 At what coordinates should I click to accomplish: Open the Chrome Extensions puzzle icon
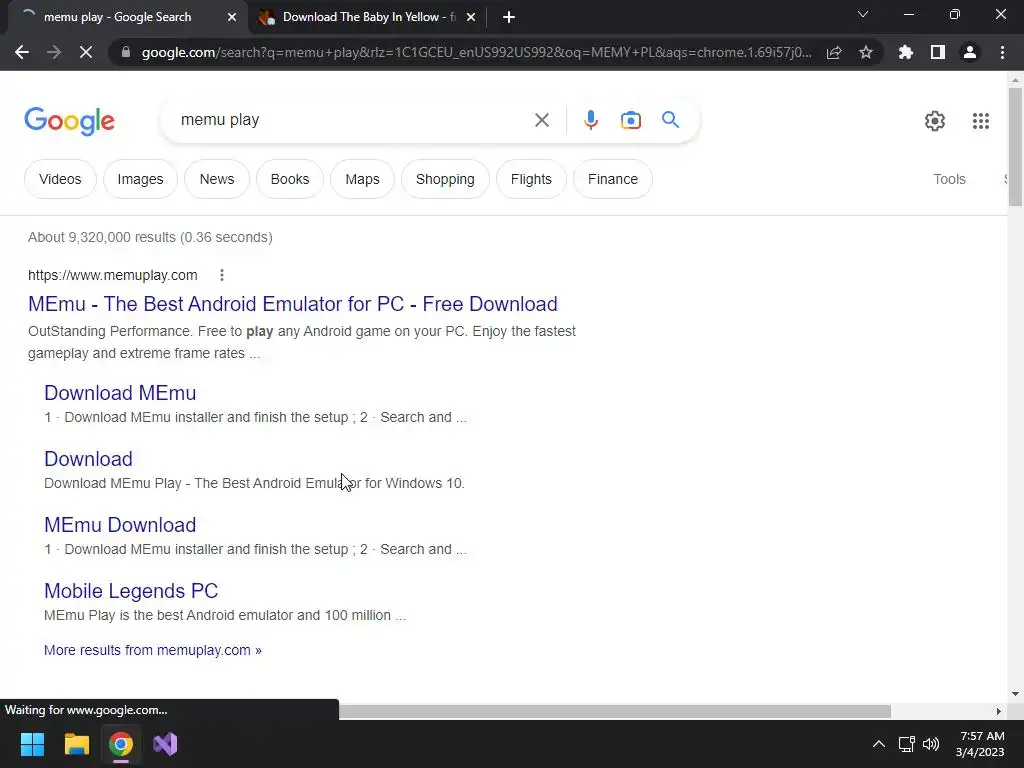[x=905, y=52]
